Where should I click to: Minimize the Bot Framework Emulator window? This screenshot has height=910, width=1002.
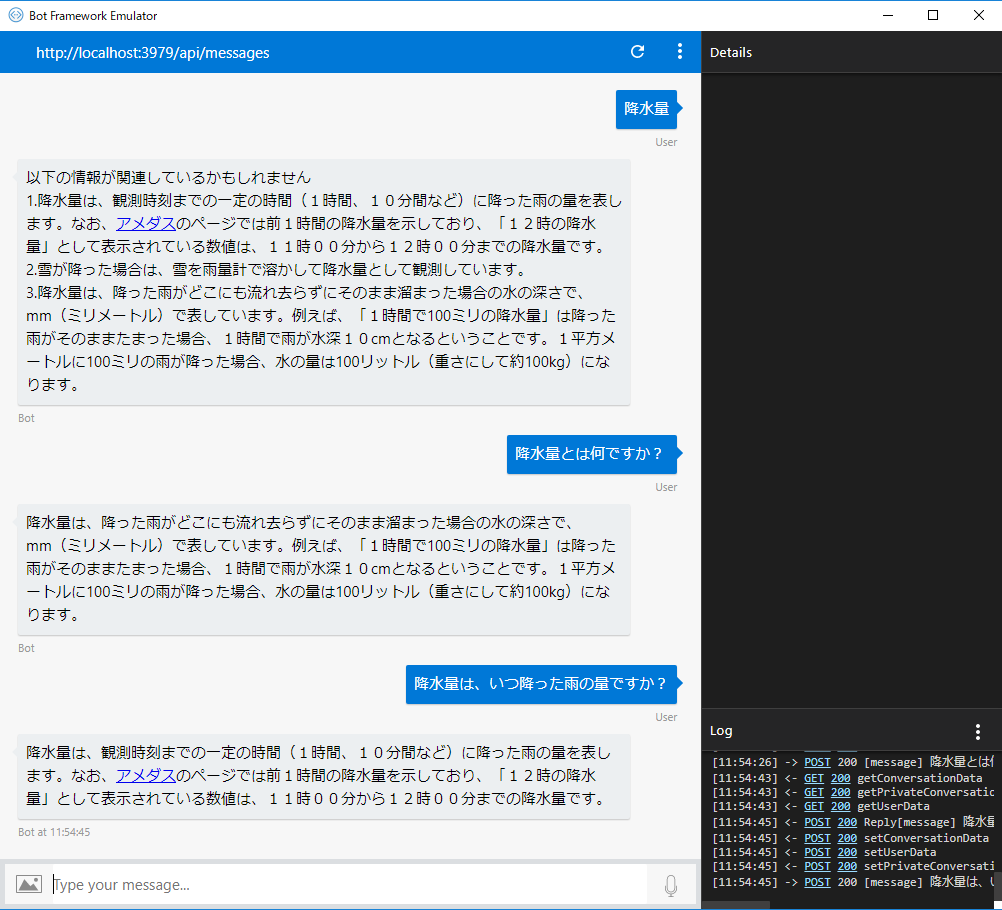click(x=888, y=15)
